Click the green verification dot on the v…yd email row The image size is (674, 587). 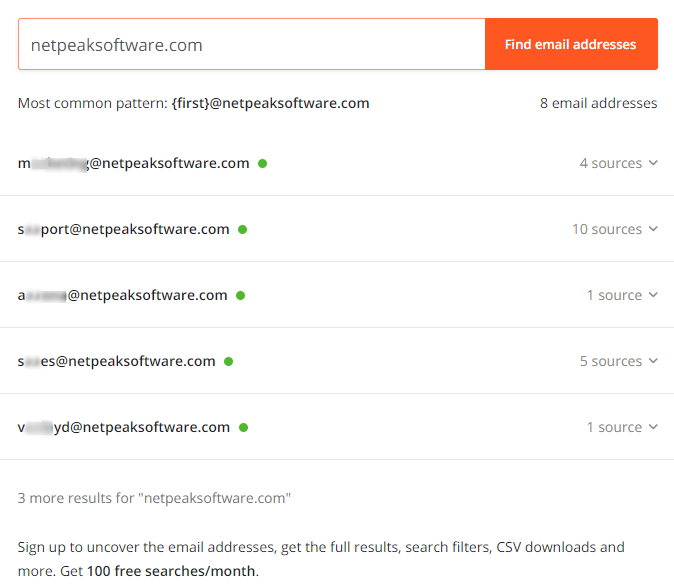244,428
